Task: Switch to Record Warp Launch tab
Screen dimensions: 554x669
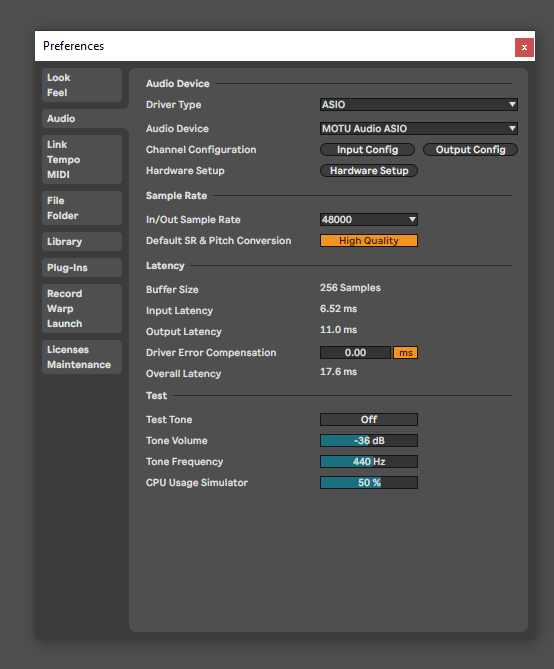Action: [x=82, y=308]
